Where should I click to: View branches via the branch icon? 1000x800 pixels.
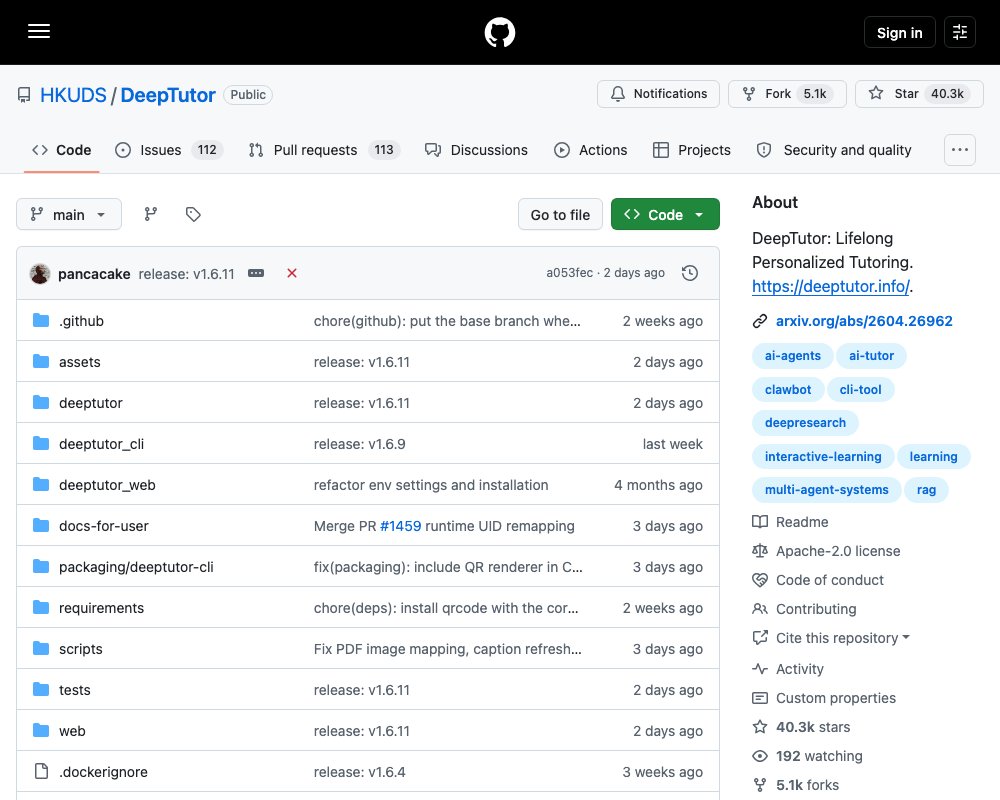151,214
